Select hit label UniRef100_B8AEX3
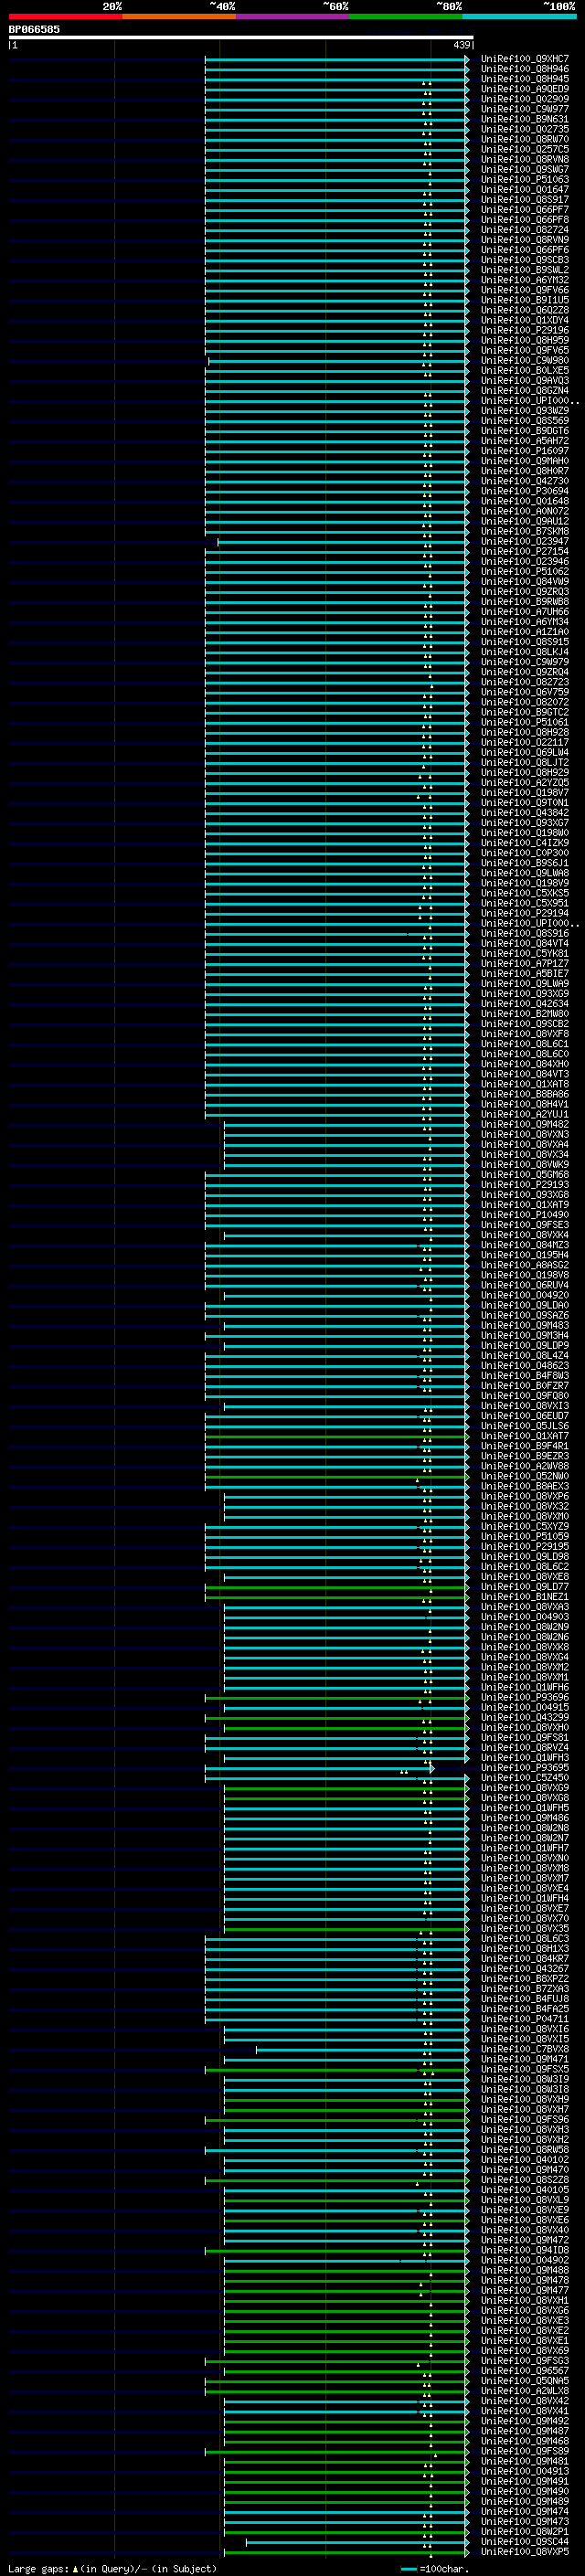585x2576 pixels. click(525, 1486)
